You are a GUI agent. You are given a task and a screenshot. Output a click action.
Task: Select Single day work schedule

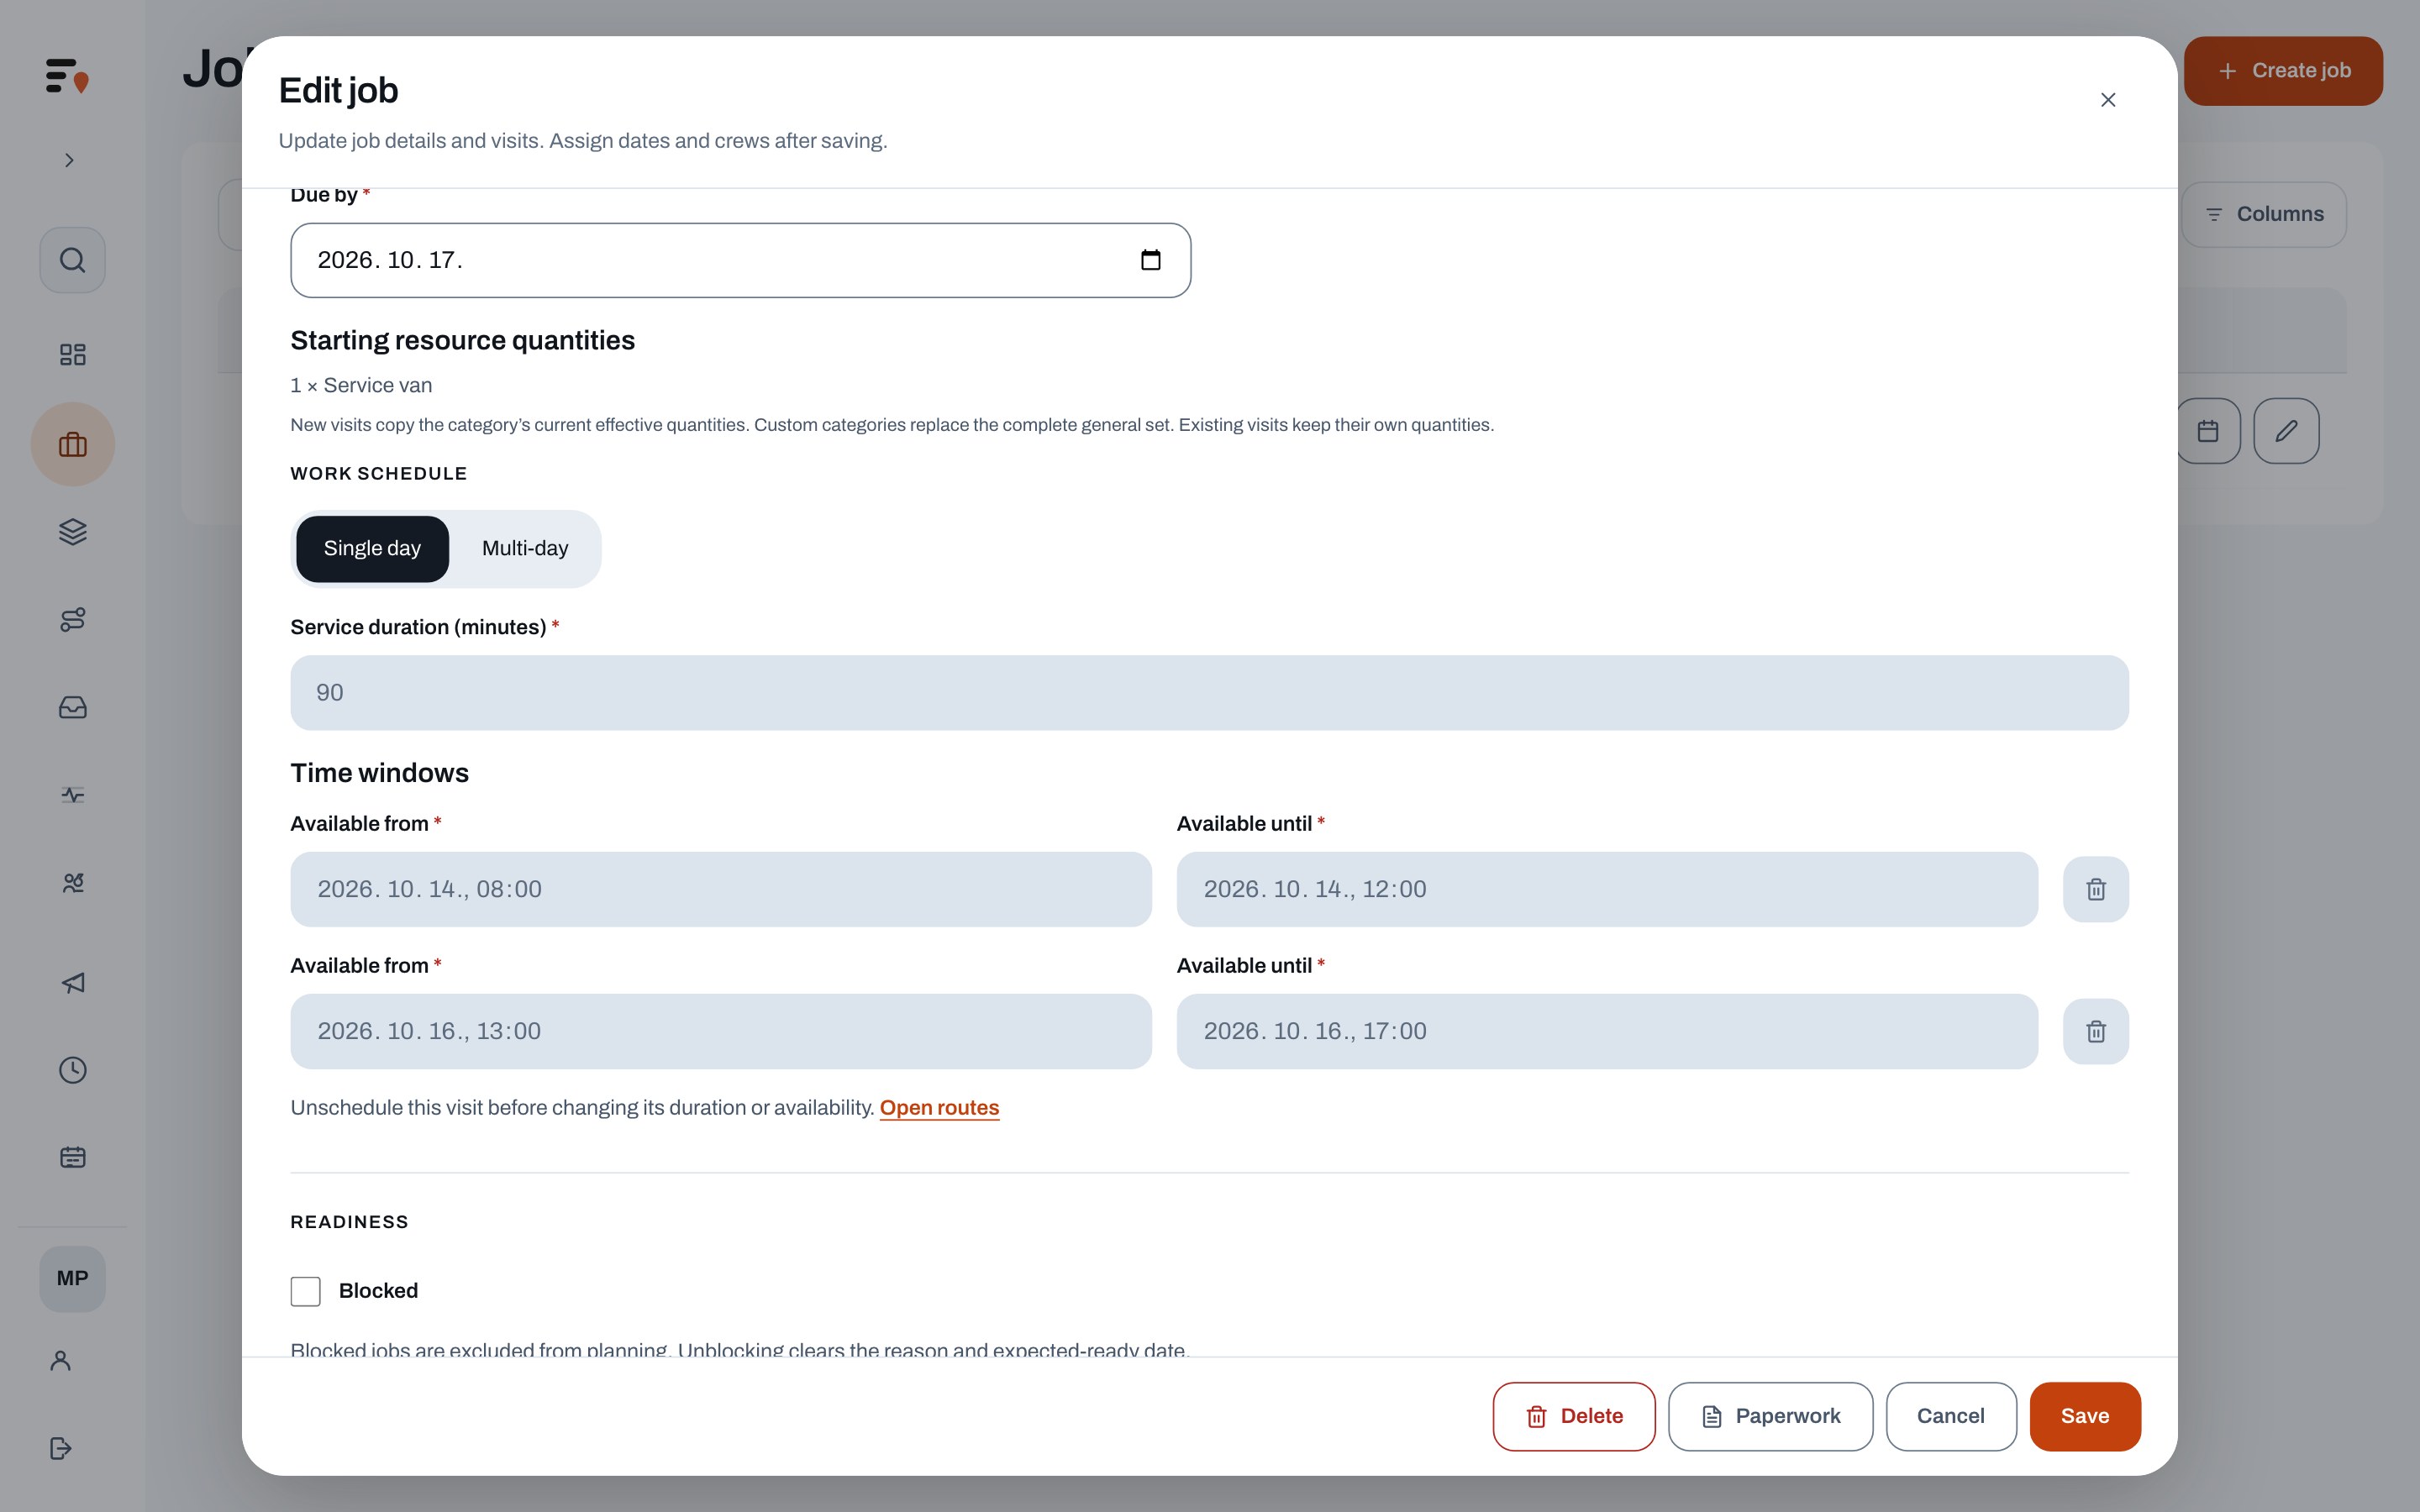tap(372, 549)
